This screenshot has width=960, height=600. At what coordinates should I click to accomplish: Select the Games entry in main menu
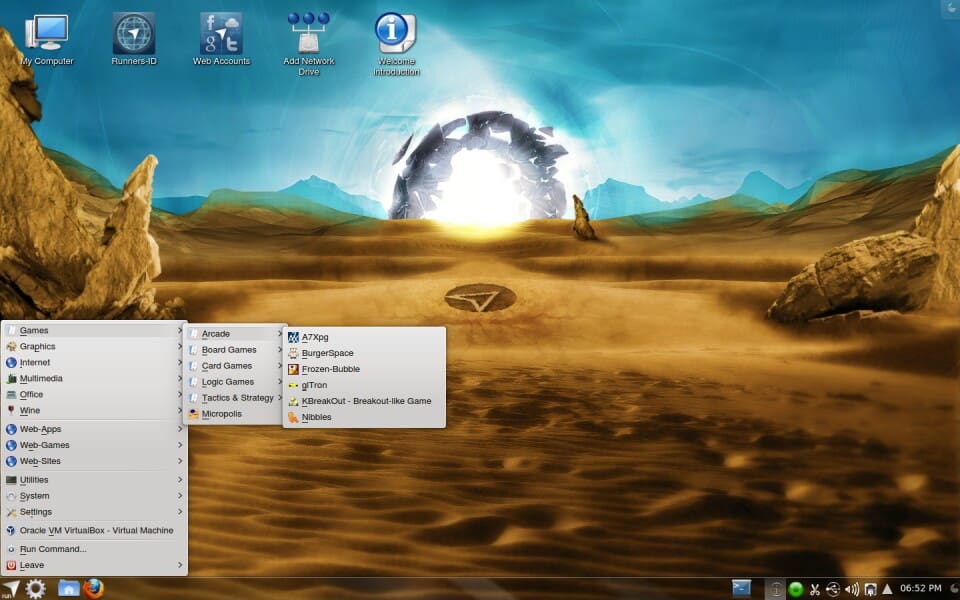94,330
